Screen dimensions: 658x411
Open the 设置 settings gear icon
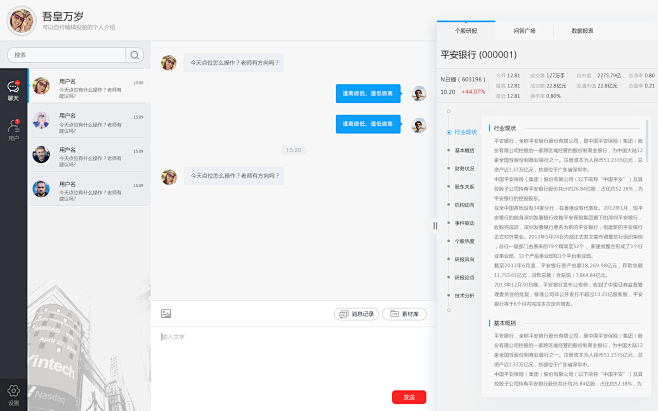point(13,395)
